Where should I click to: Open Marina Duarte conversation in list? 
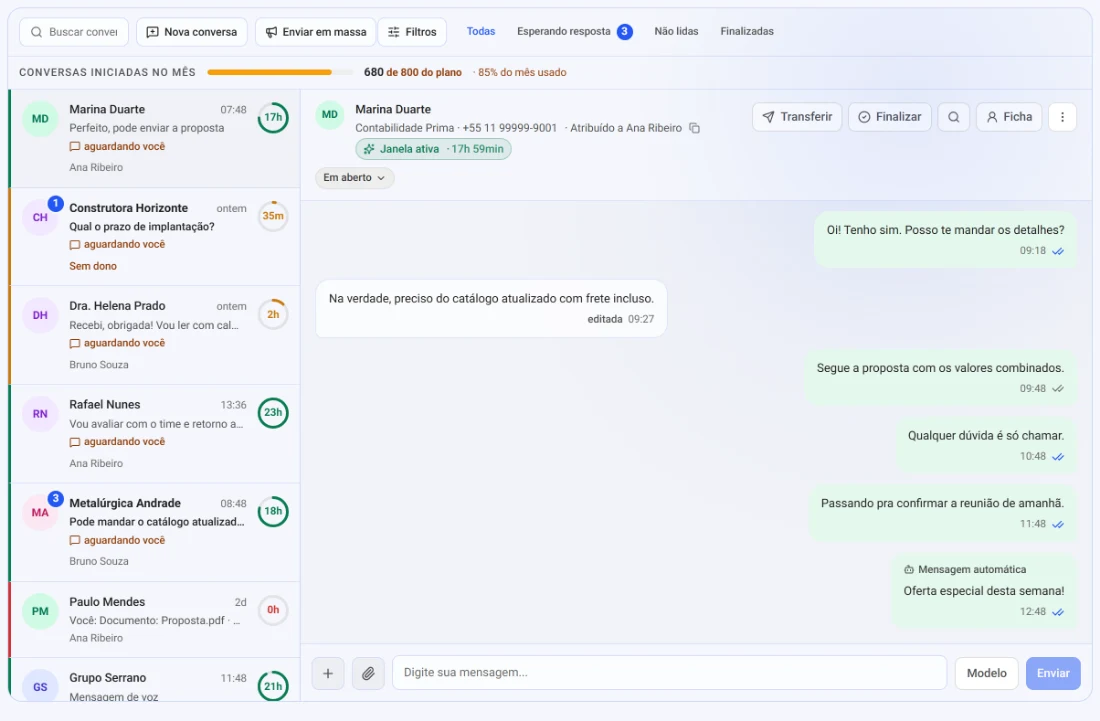[154, 138]
